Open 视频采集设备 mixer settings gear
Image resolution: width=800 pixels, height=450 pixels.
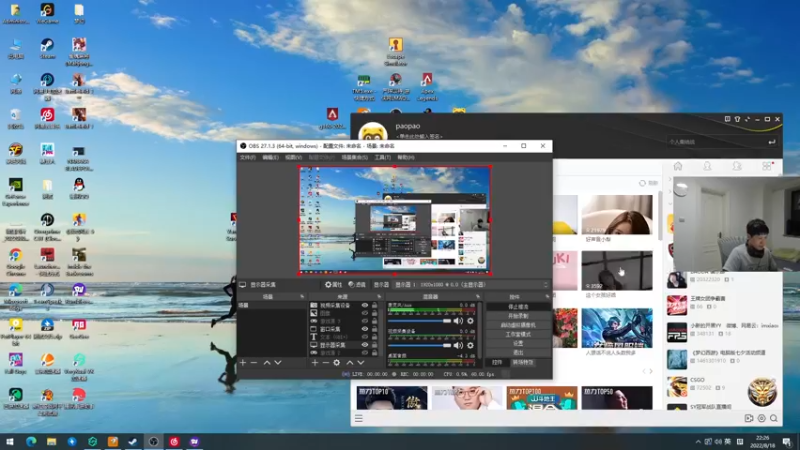pos(470,345)
